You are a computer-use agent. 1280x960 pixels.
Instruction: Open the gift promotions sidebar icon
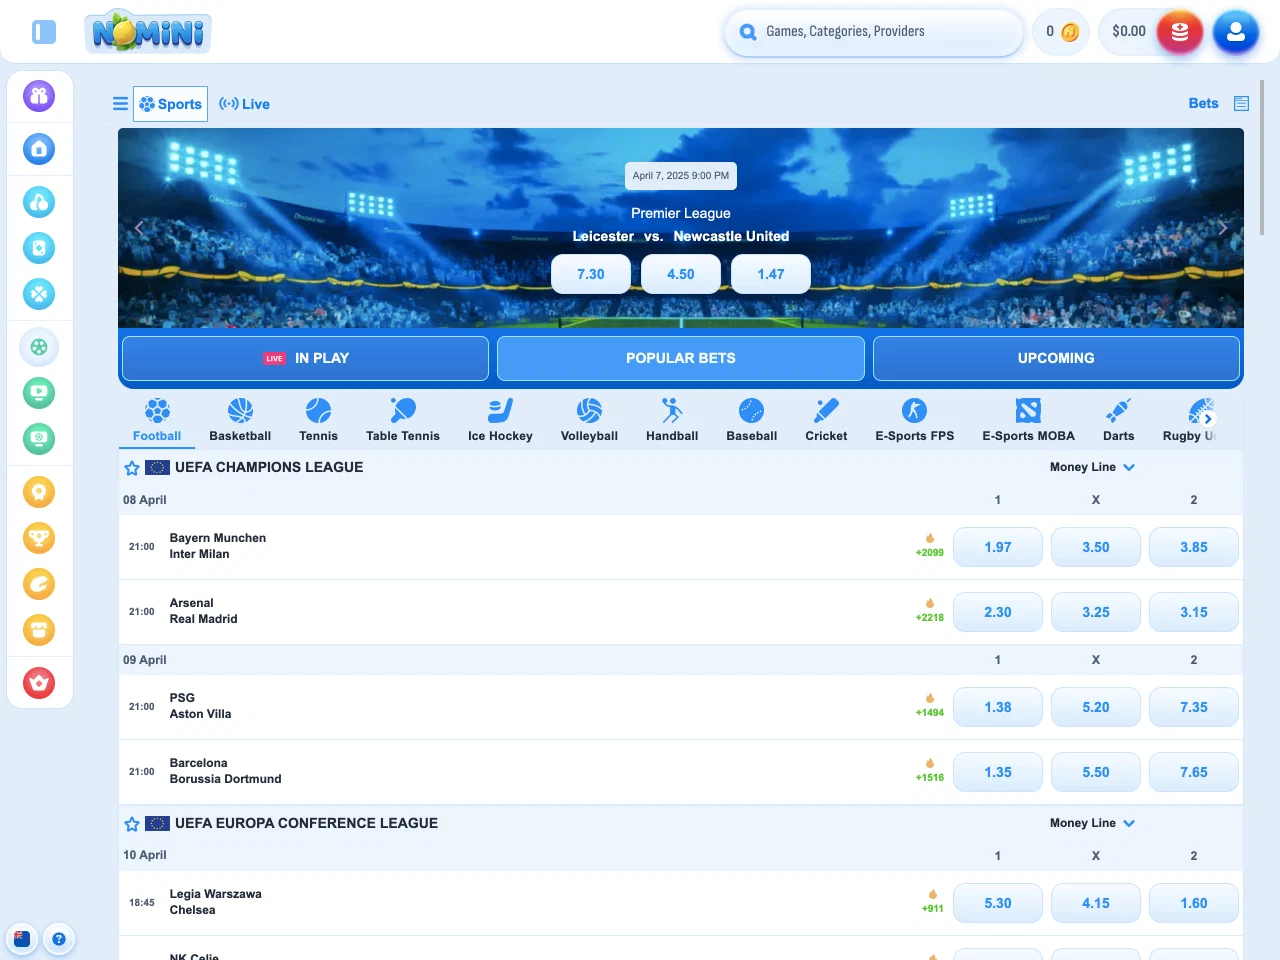tap(39, 96)
